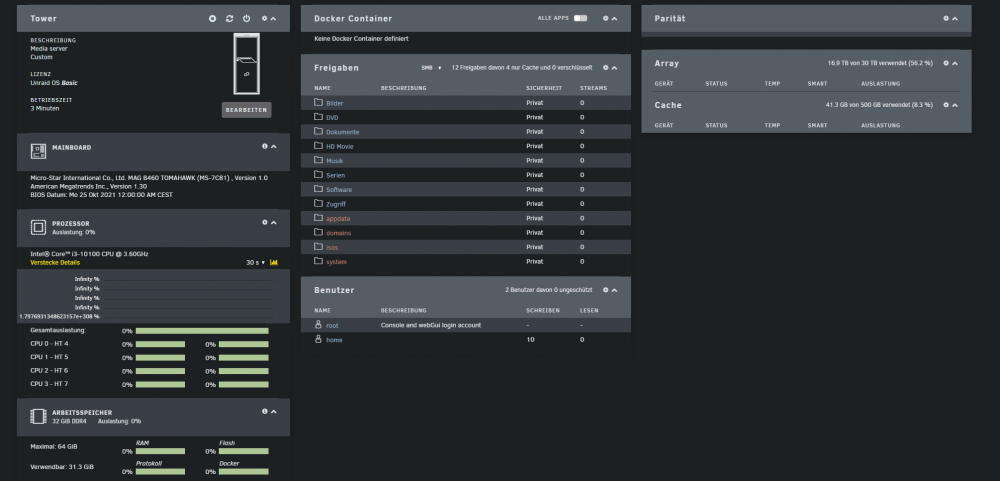Image resolution: width=1000 pixels, height=481 pixels.
Task: Collapse the Arbeitsspeicher section chevron
Action: tap(274, 411)
